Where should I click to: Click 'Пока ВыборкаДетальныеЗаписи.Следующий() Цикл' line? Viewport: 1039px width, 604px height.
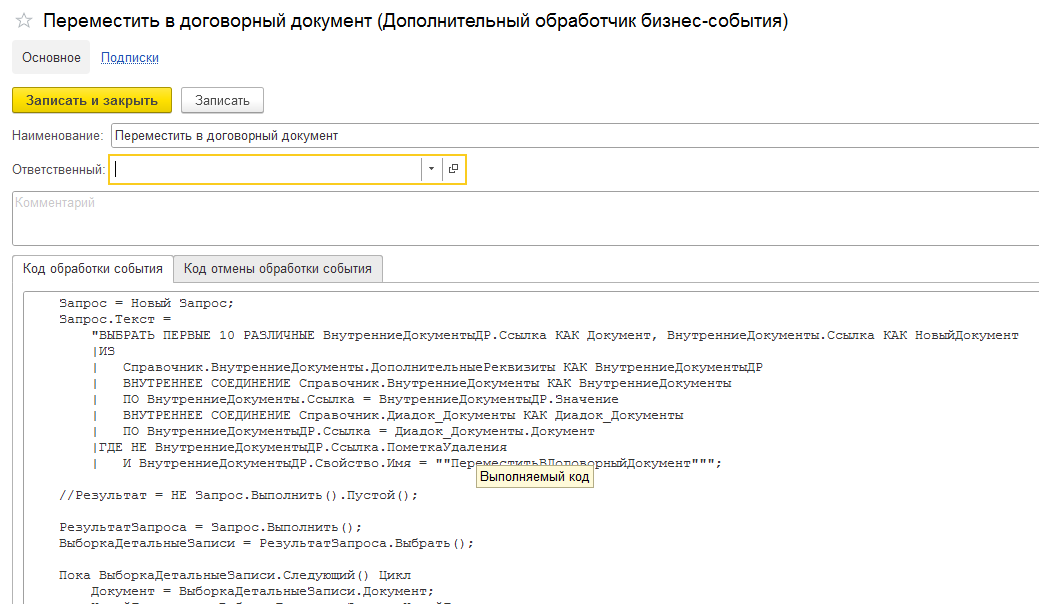click(235, 575)
